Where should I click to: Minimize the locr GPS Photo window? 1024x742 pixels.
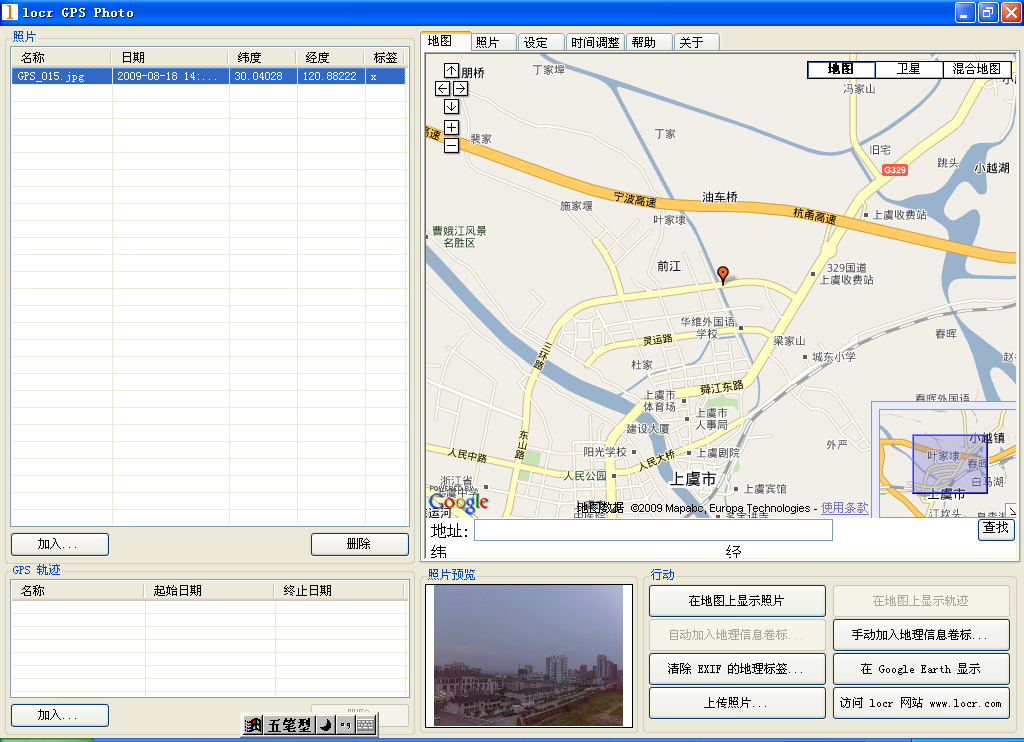(965, 12)
